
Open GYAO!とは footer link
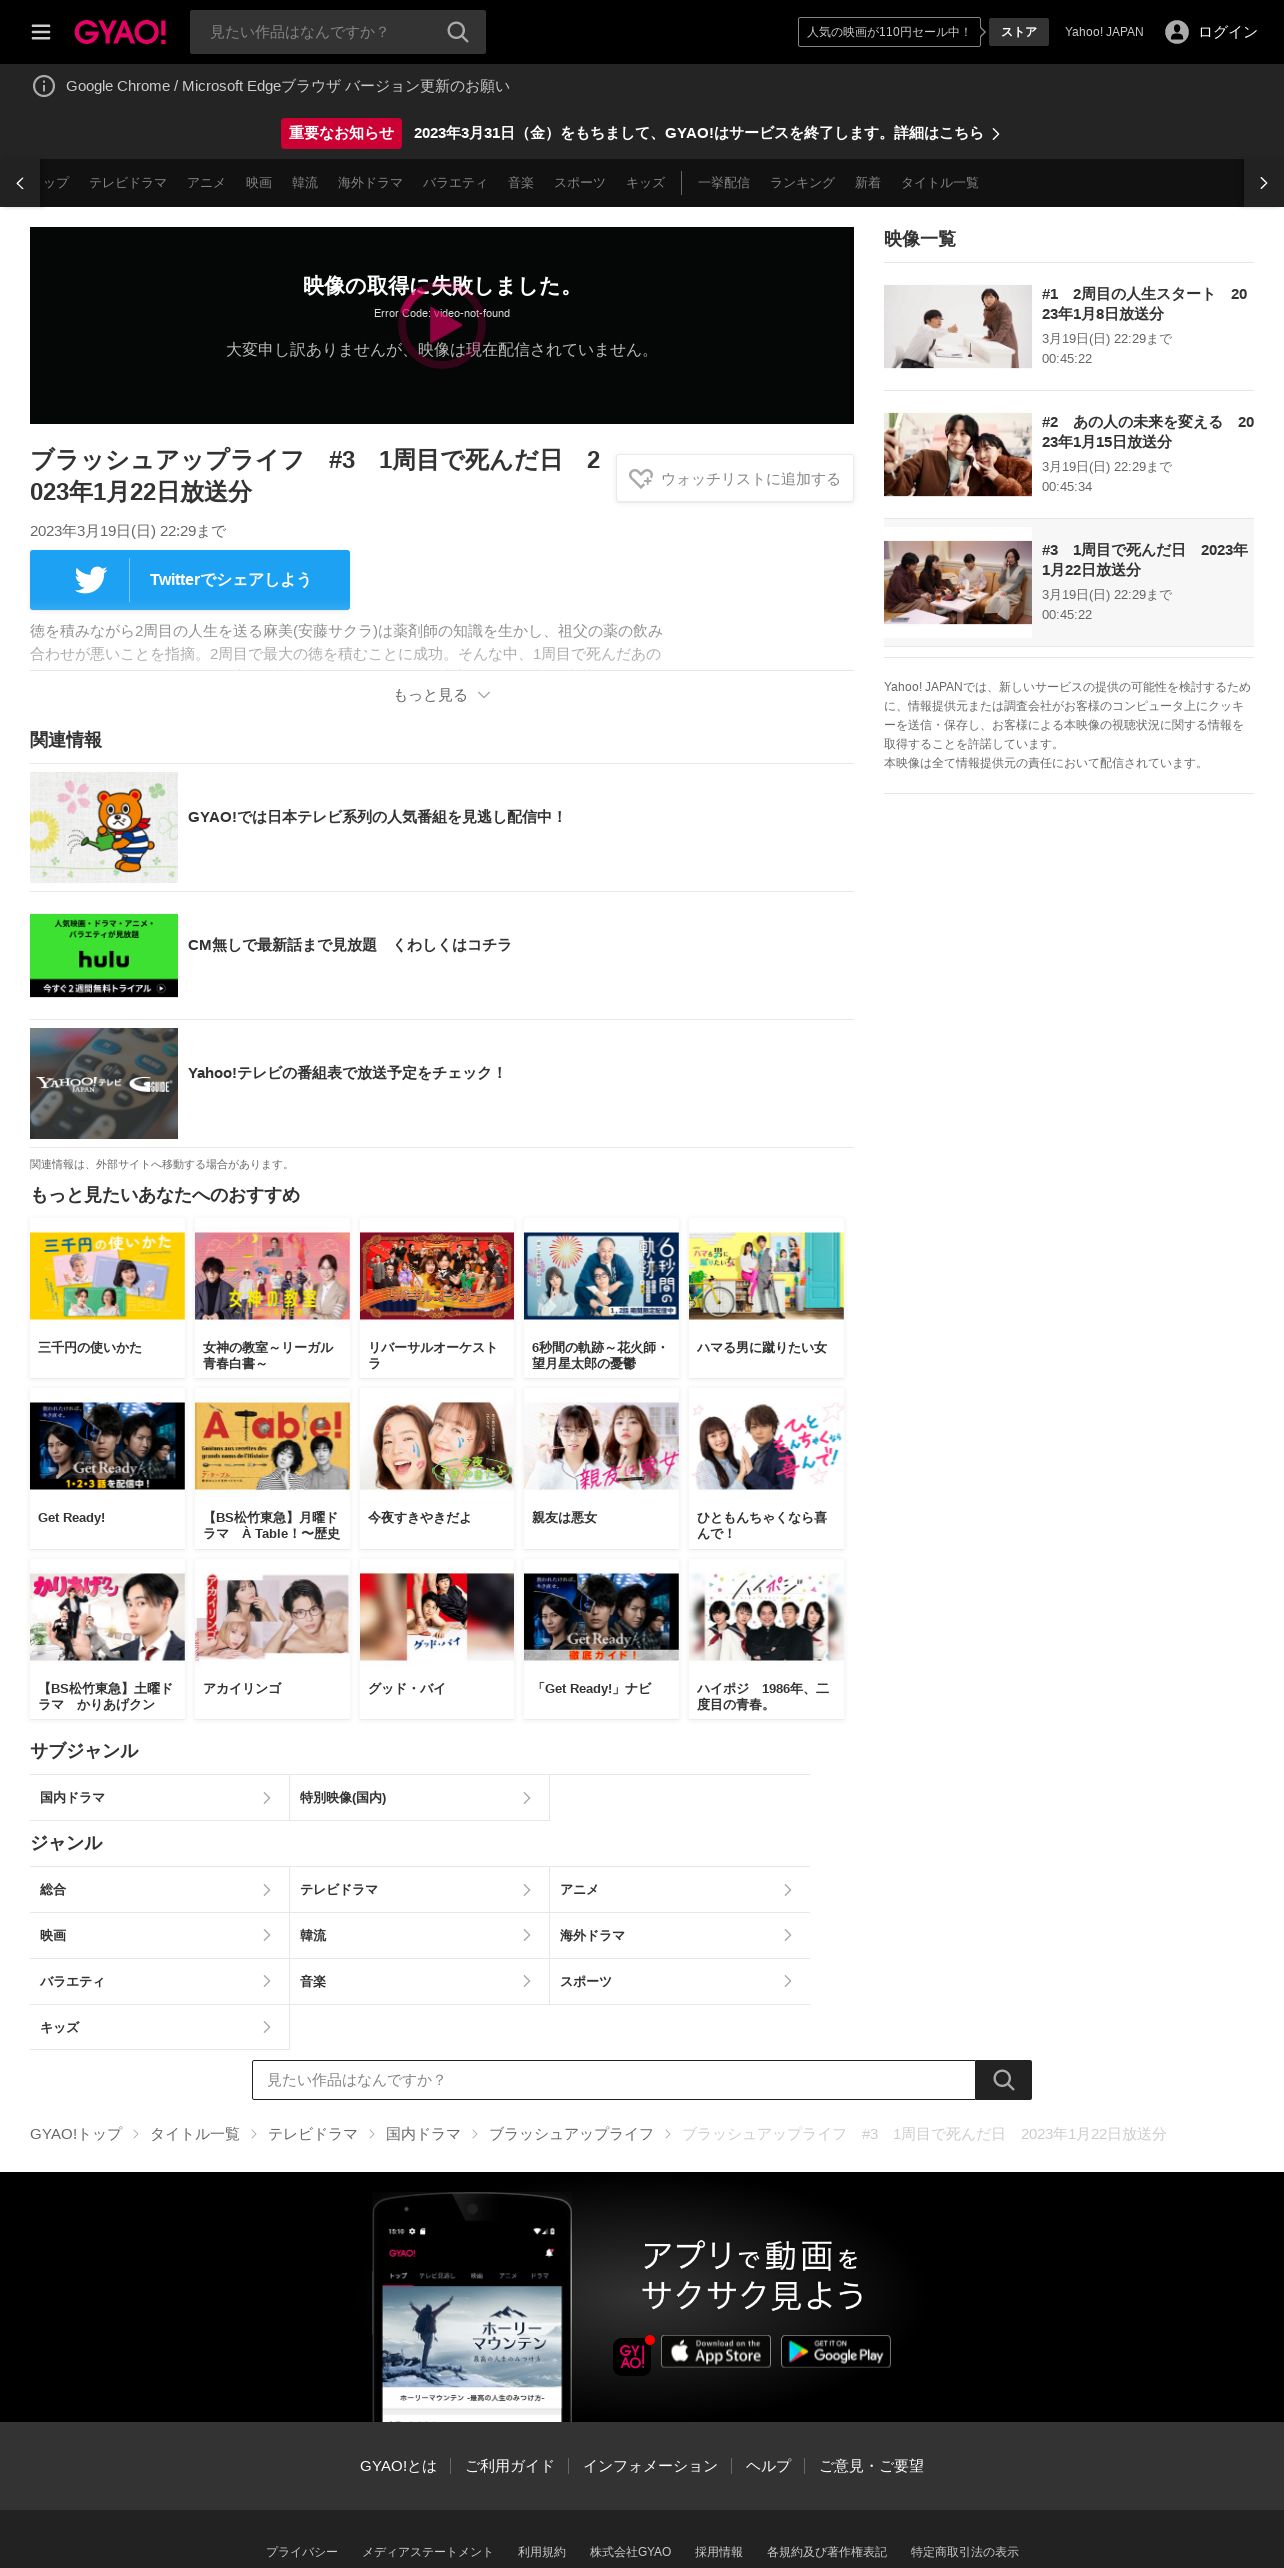pyautogui.click(x=398, y=2466)
